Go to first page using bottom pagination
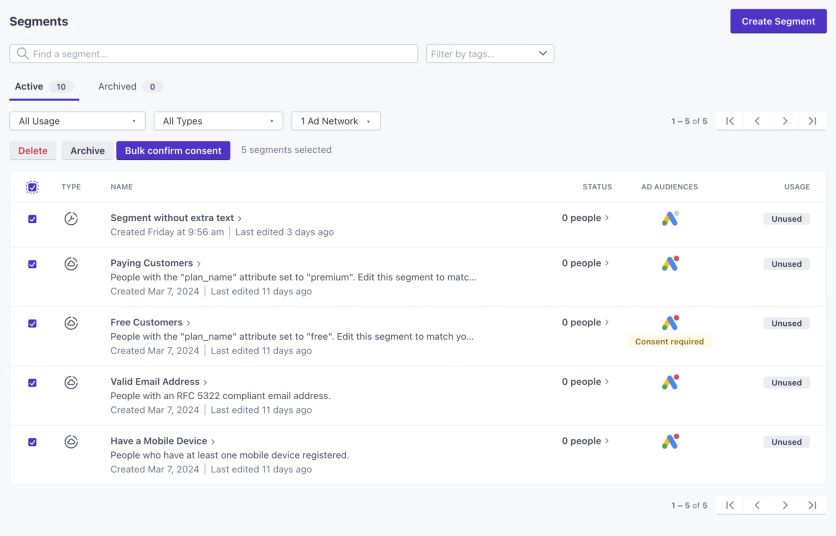836x536 pixels. [x=730, y=505]
